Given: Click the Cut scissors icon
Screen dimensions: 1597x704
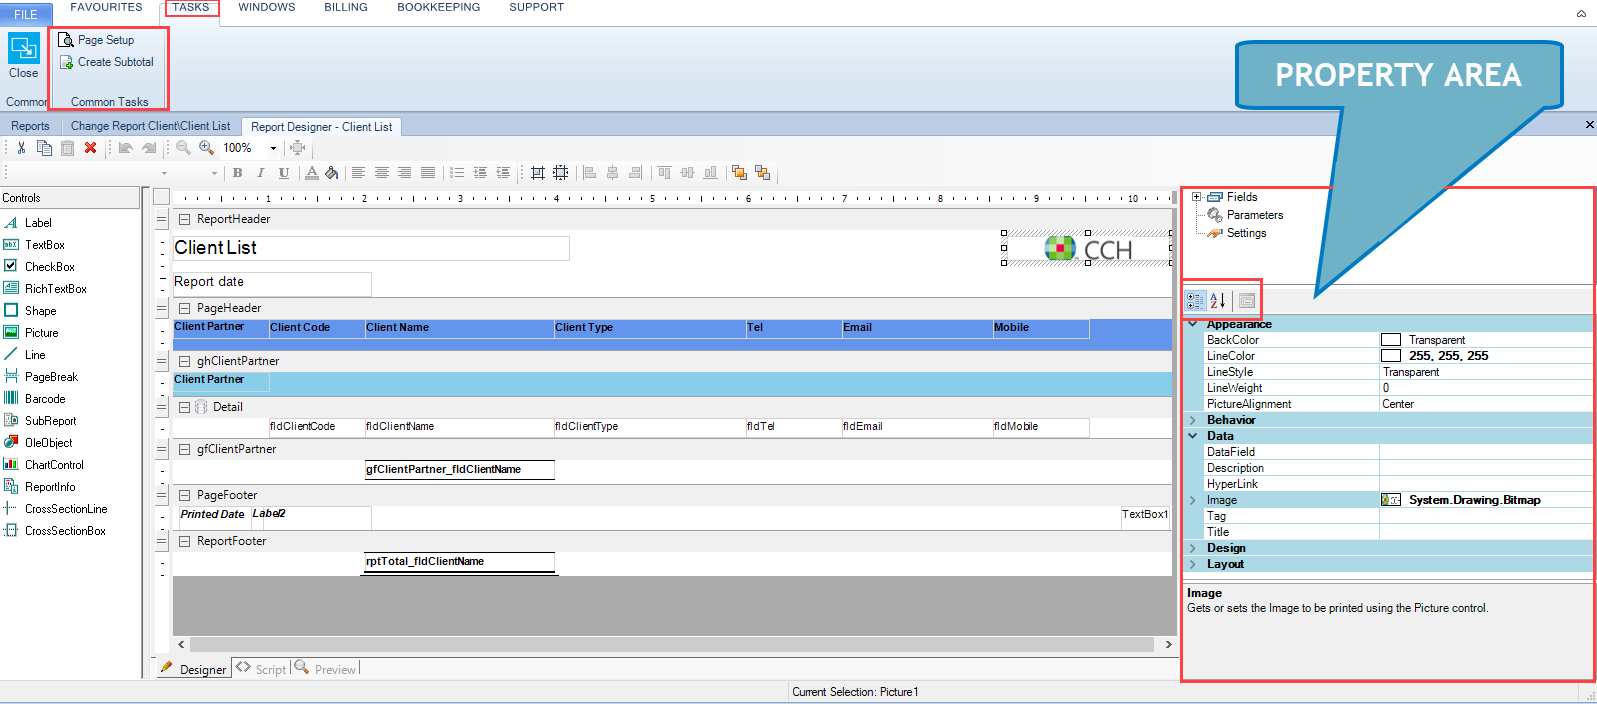Looking at the screenshot, I should pyautogui.click(x=21, y=148).
